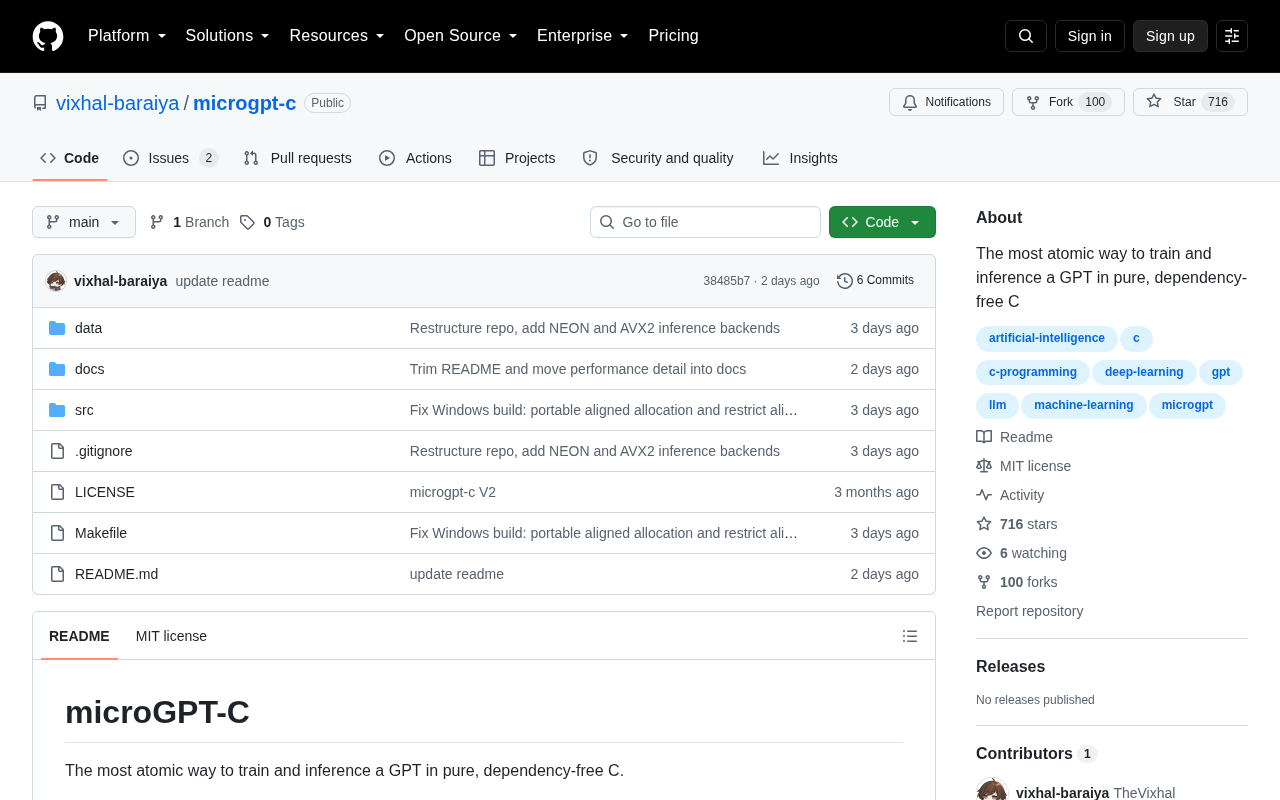Open the gpt topic tag
The width and height of the screenshot is (1280, 800).
point(1221,372)
